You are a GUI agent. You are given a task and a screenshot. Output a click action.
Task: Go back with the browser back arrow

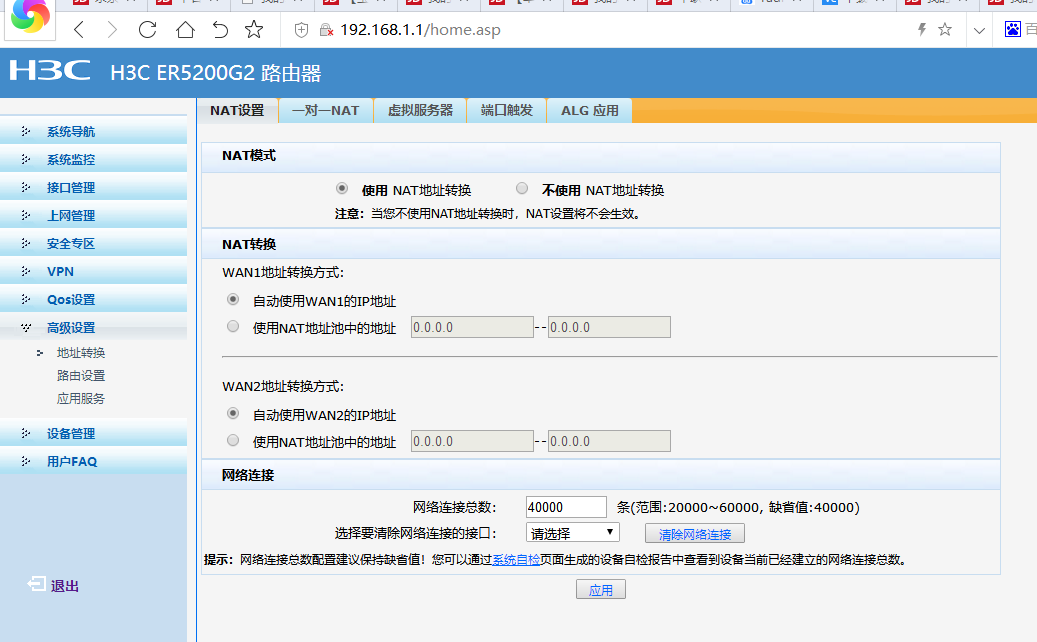pos(79,30)
